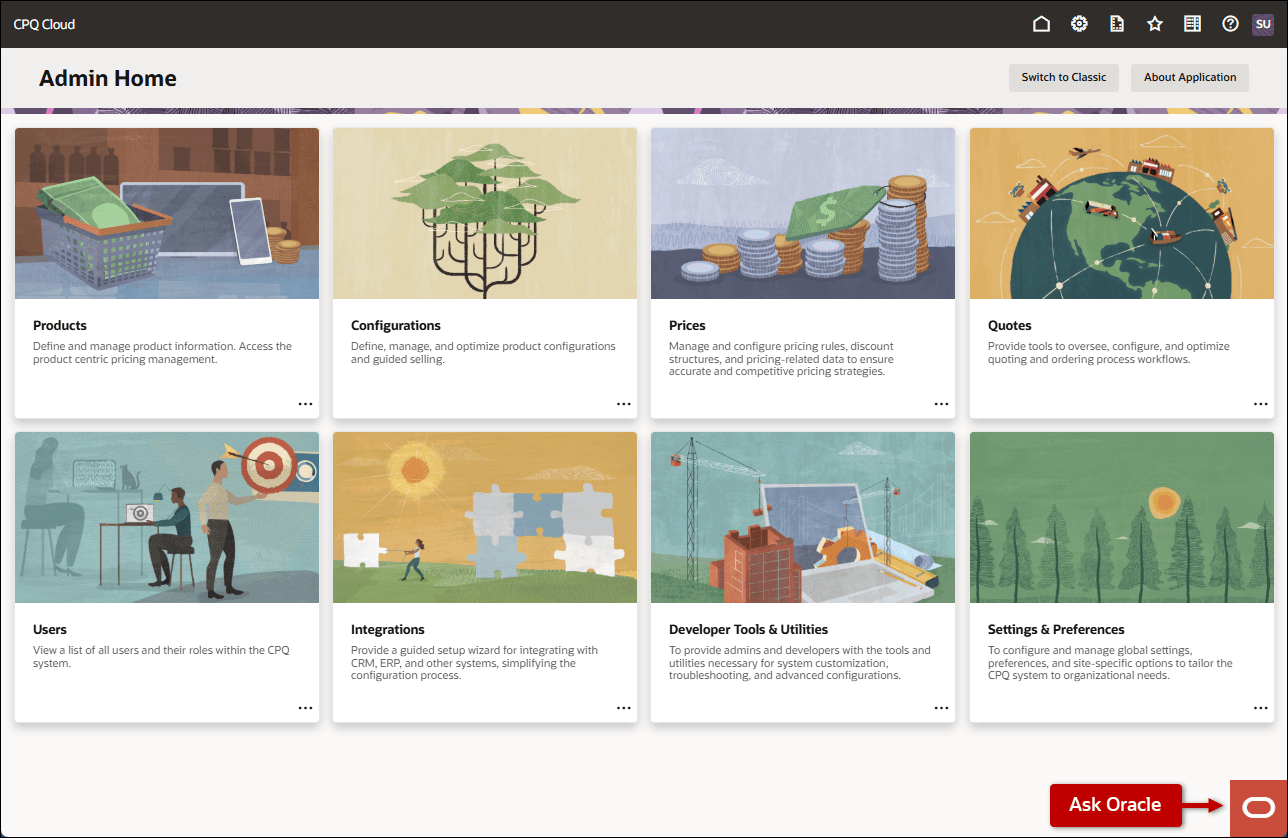
Task: Open more actions on the Users card
Action: click(305, 708)
